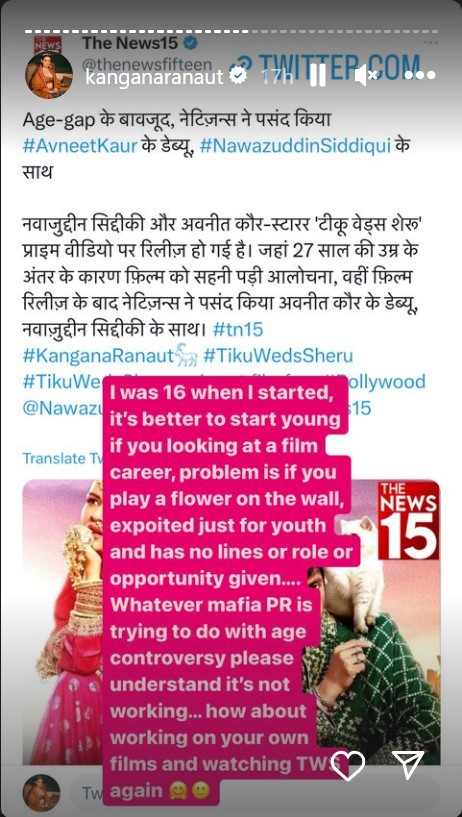
Task: Click the Translate Tweet link
Action: tap(63, 458)
